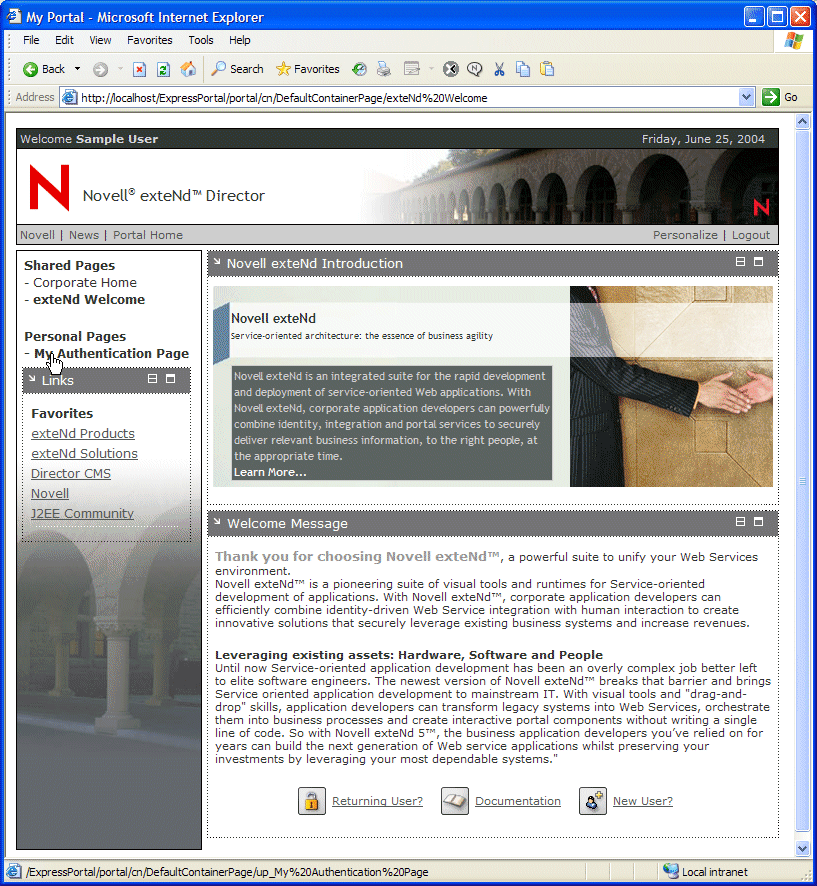Click the Edit page toolbar icon
This screenshot has height=886, width=817.
pyautogui.click(x=411, y=69)
